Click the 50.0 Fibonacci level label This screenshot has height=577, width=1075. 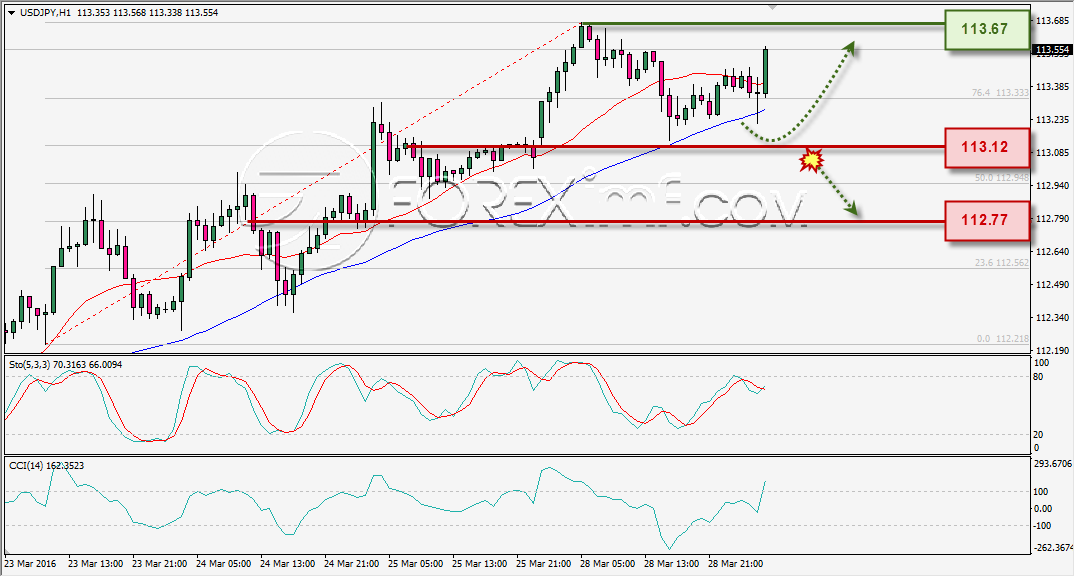click(x=1001, y=177)
